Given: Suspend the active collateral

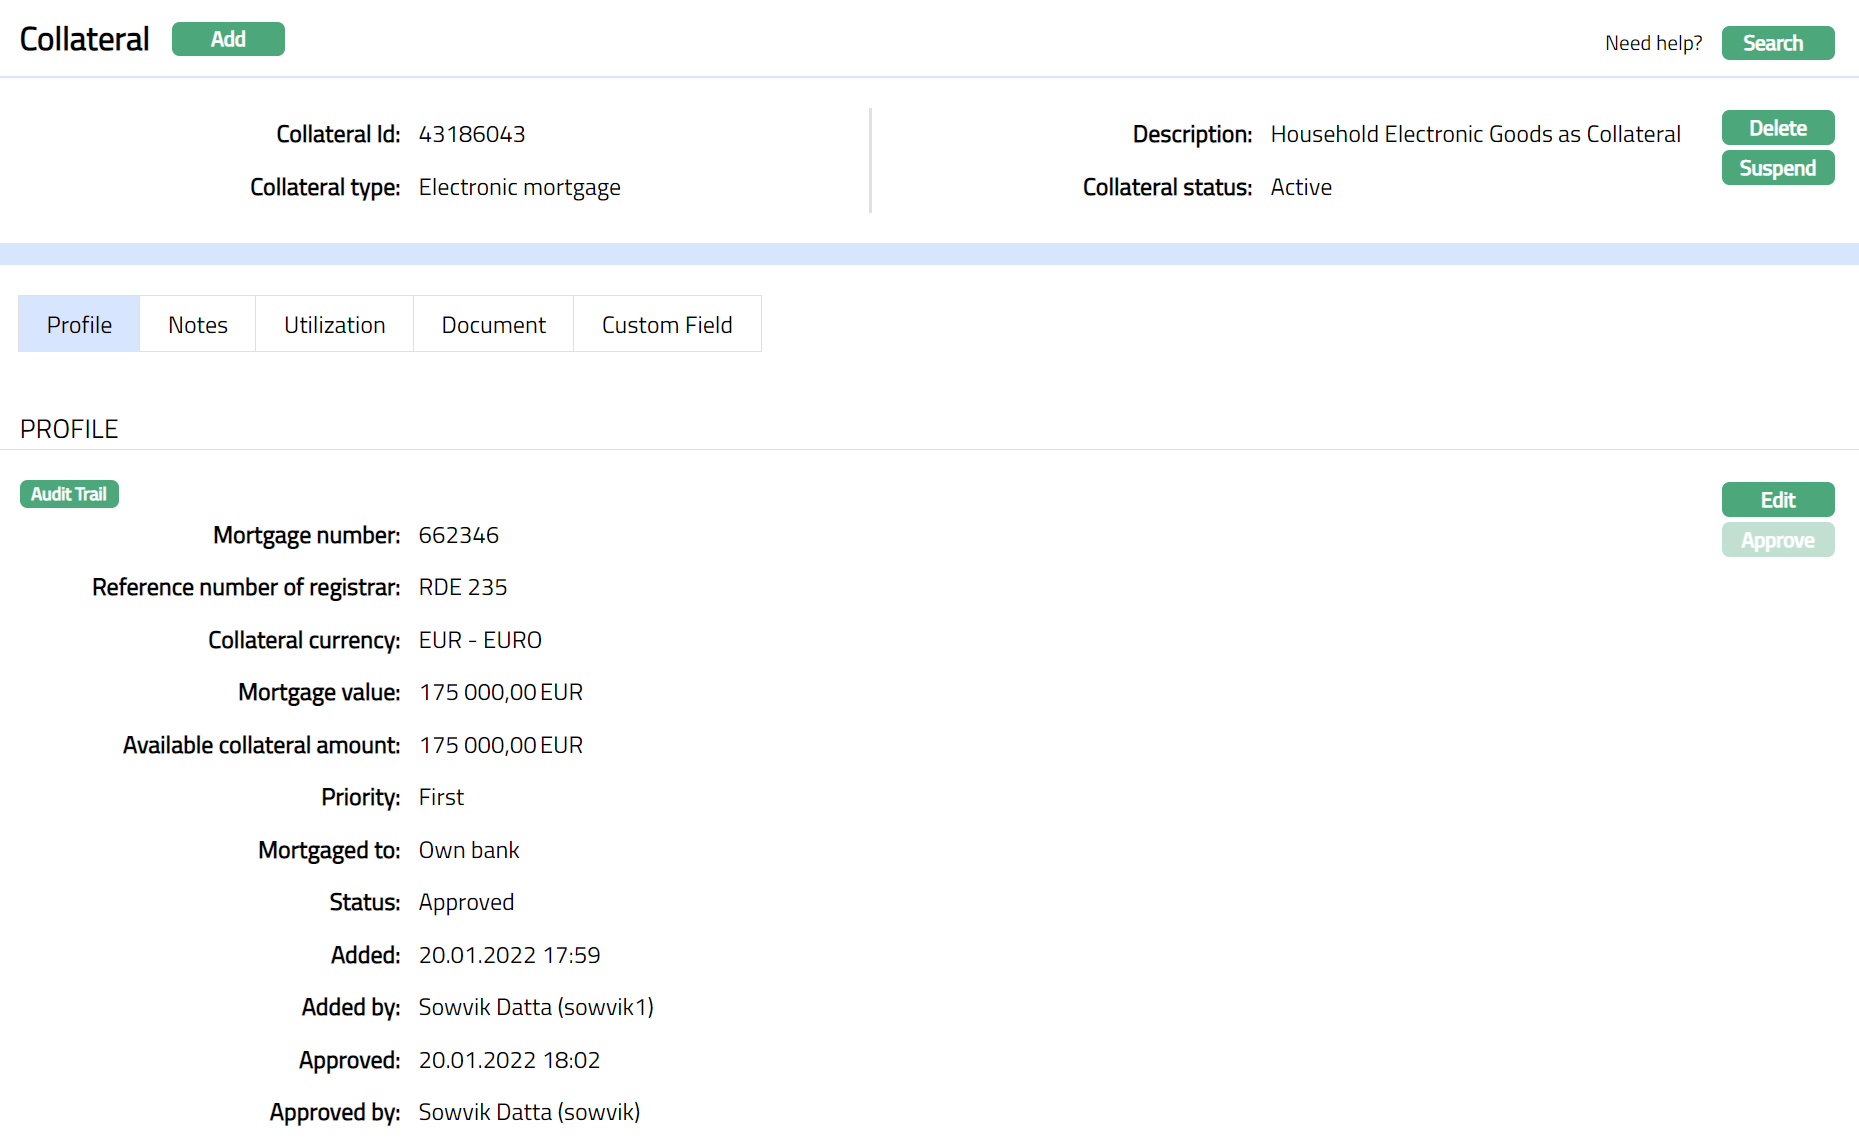Looking at the screenshot, I should (x=1777, y=168).
